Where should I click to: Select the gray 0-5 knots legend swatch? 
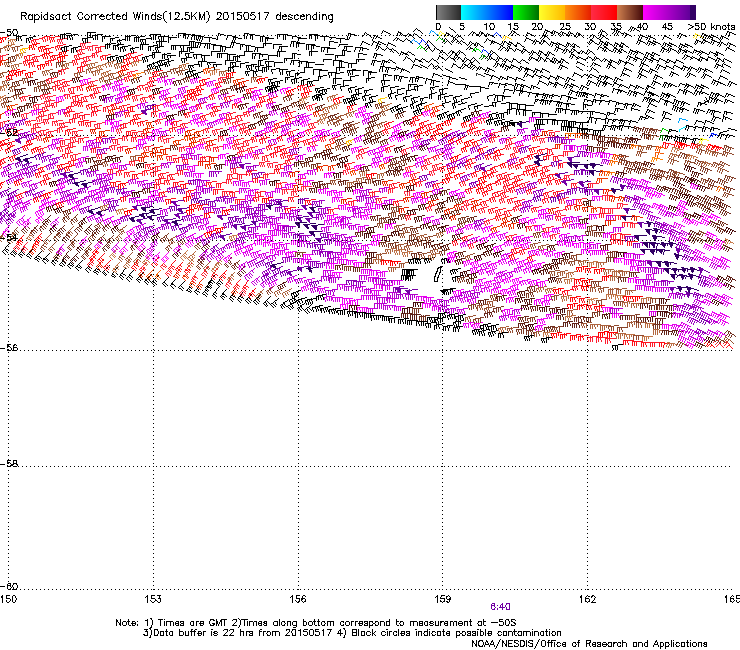click(x=448, y=12)
